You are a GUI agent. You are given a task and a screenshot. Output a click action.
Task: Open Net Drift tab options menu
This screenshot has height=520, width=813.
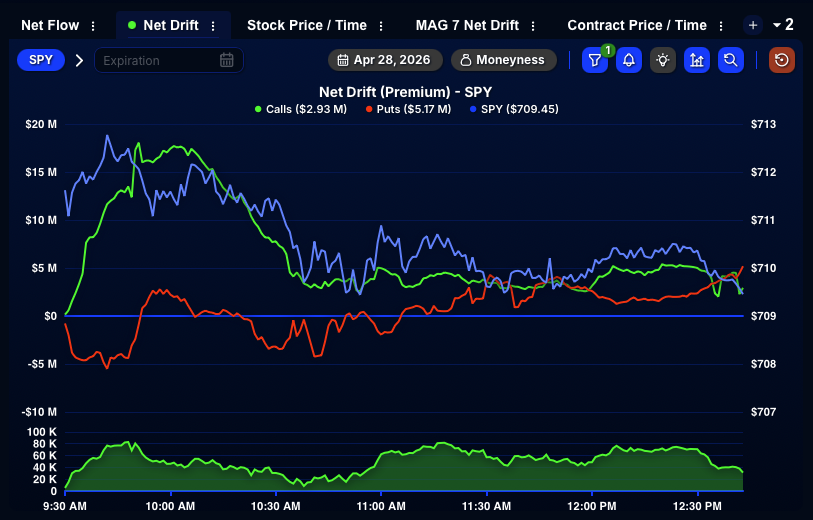click(x=213, y=25)
